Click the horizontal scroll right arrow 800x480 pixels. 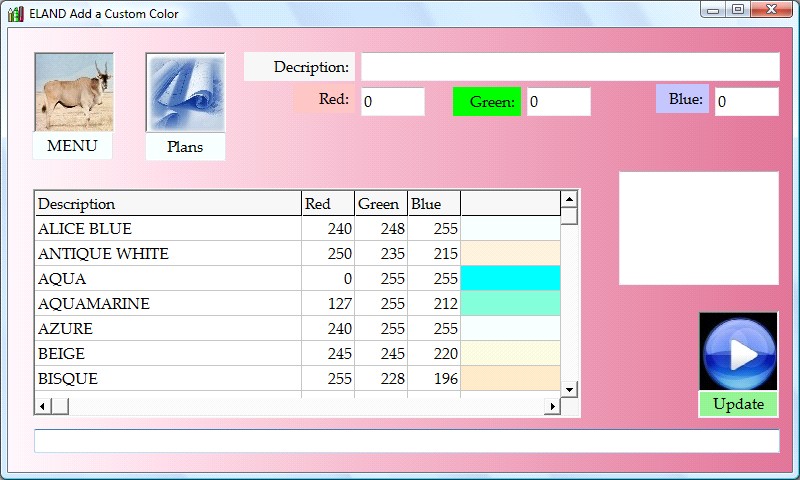click(x=551, y=406)
